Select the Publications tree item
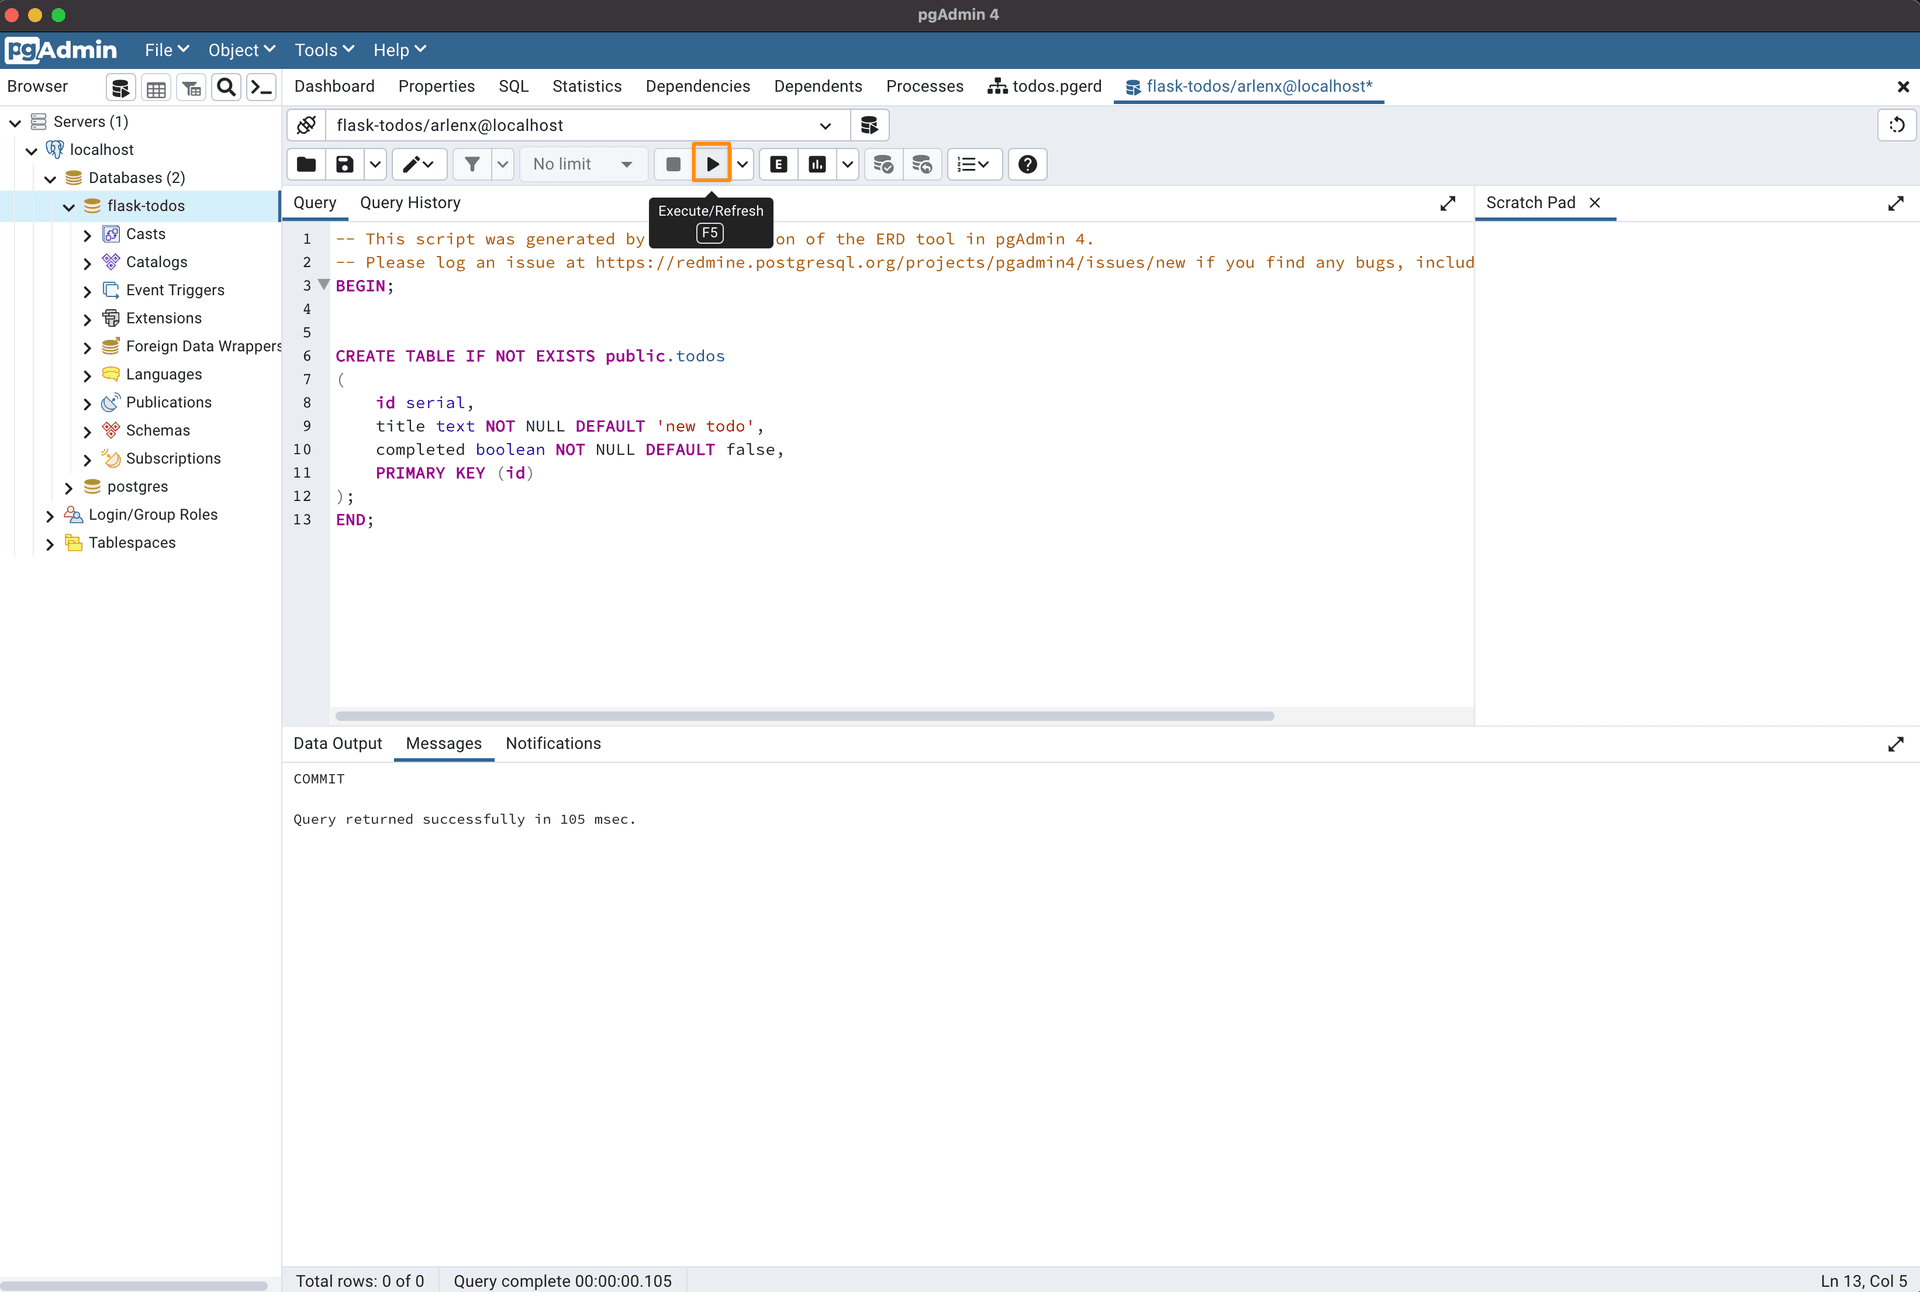This screenshot has height=1292, width=1920. click(x=168, y=402)
